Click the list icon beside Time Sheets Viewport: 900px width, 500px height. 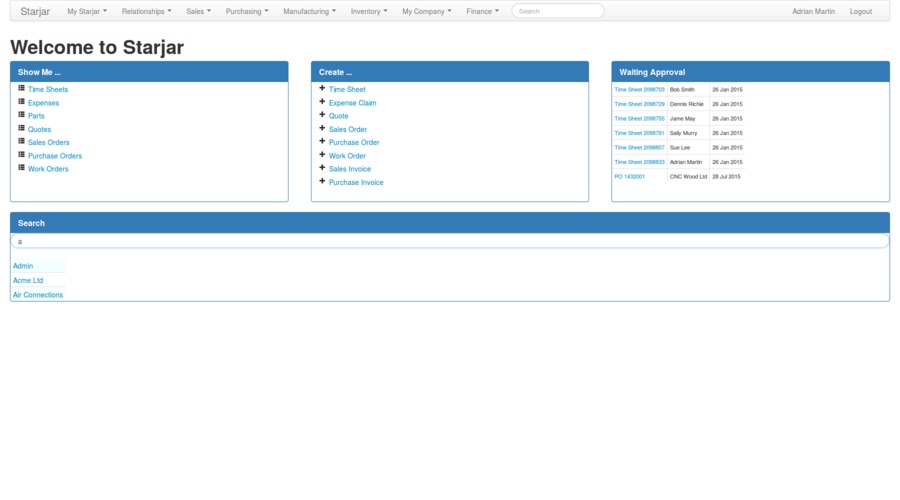pyautogui.click(x=22, y=89)
